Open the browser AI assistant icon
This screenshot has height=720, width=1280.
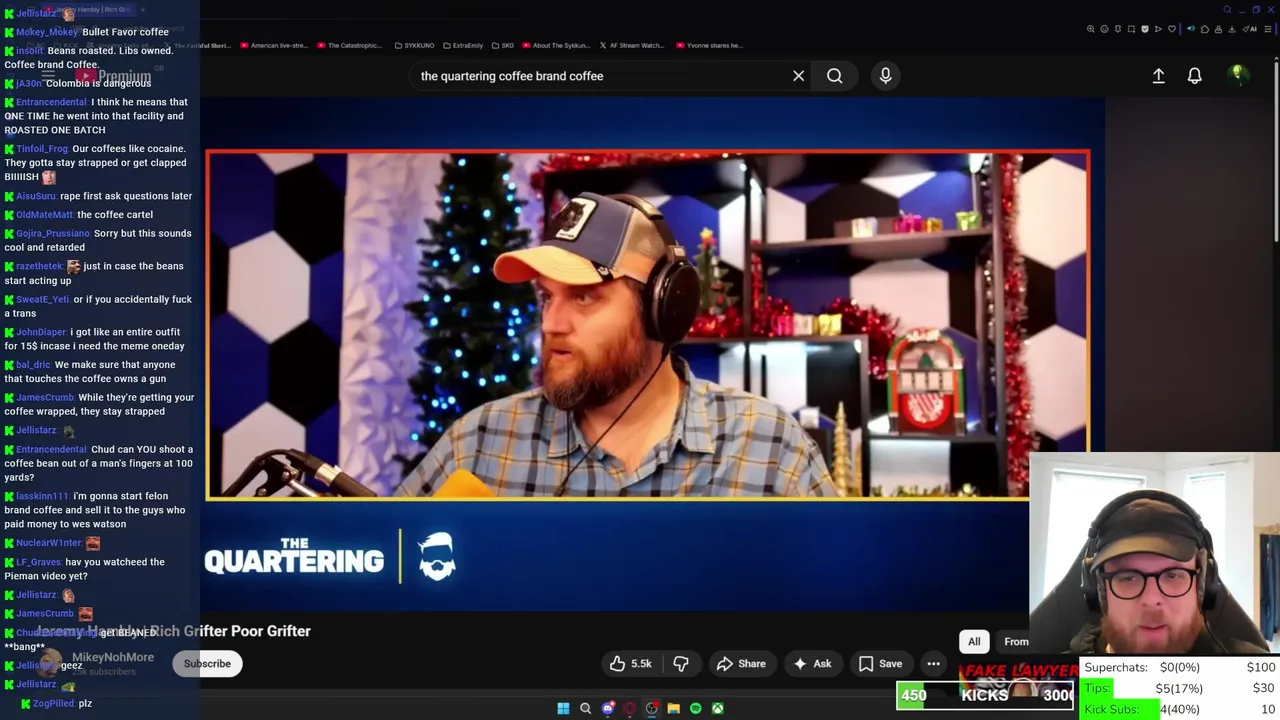[x=1250, y=29]
